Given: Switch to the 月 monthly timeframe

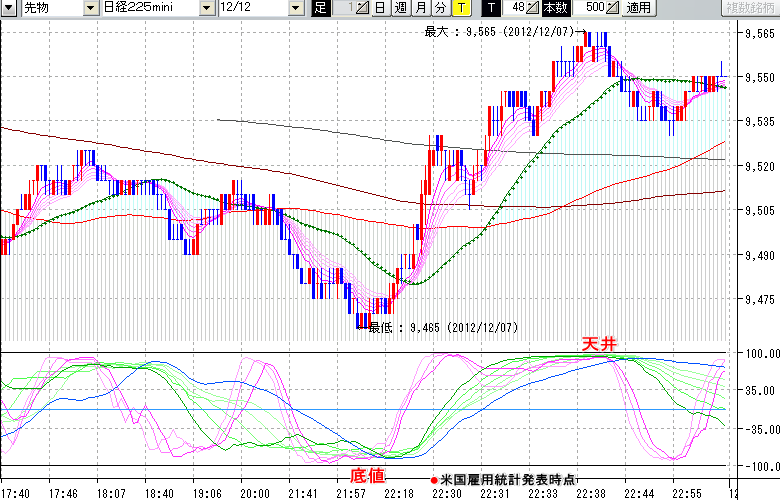Looking at the screenshot, I should coord(420,8).
